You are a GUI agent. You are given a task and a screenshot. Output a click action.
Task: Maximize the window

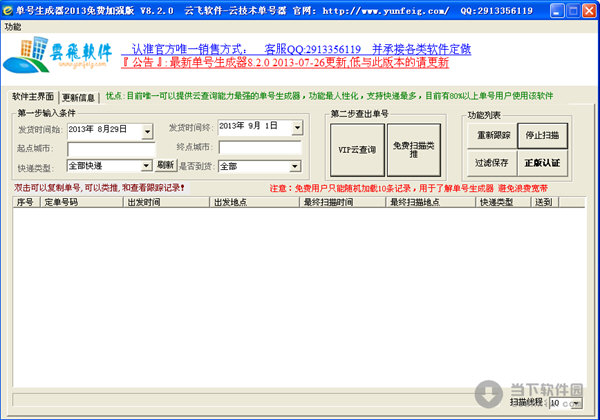coord(573,11)
